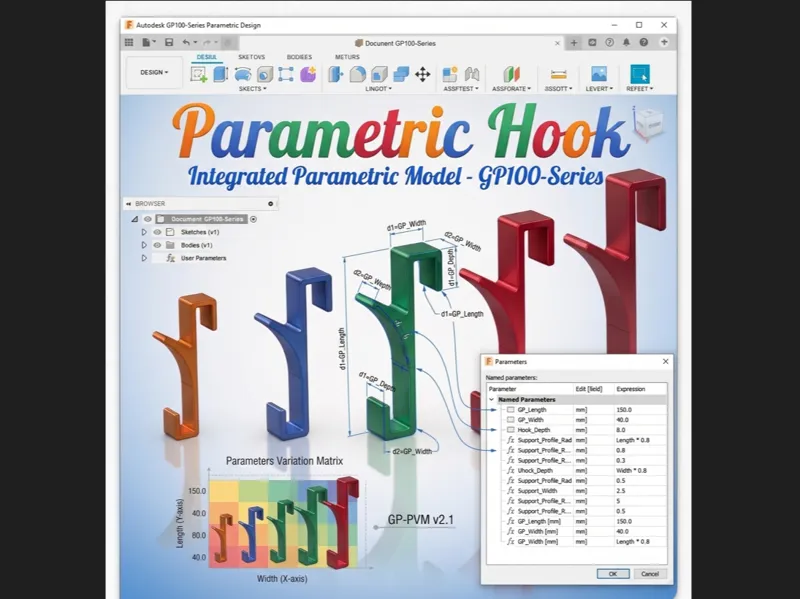Open a new design tab with plus
The width and height of the screenshot is (800, 599).
click(573, 43)
